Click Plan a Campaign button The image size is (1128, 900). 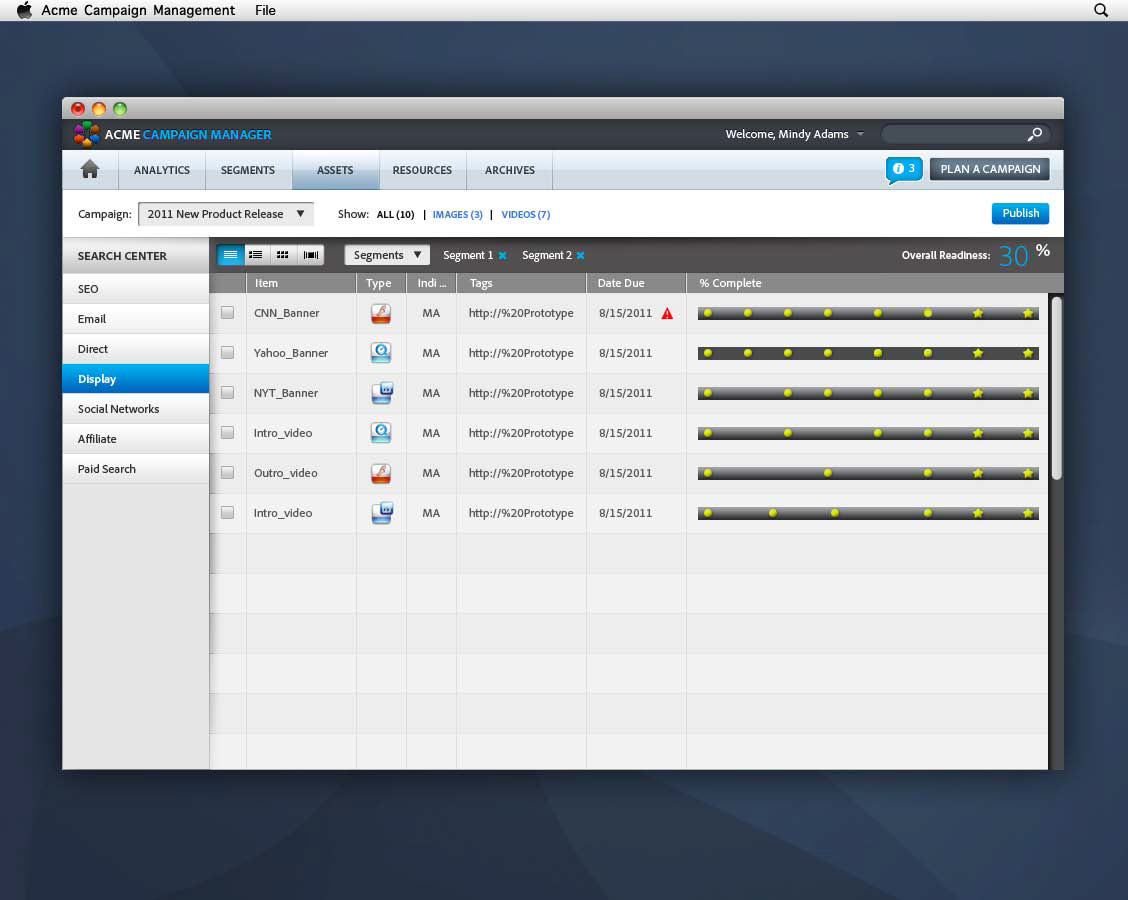point(990,169)
